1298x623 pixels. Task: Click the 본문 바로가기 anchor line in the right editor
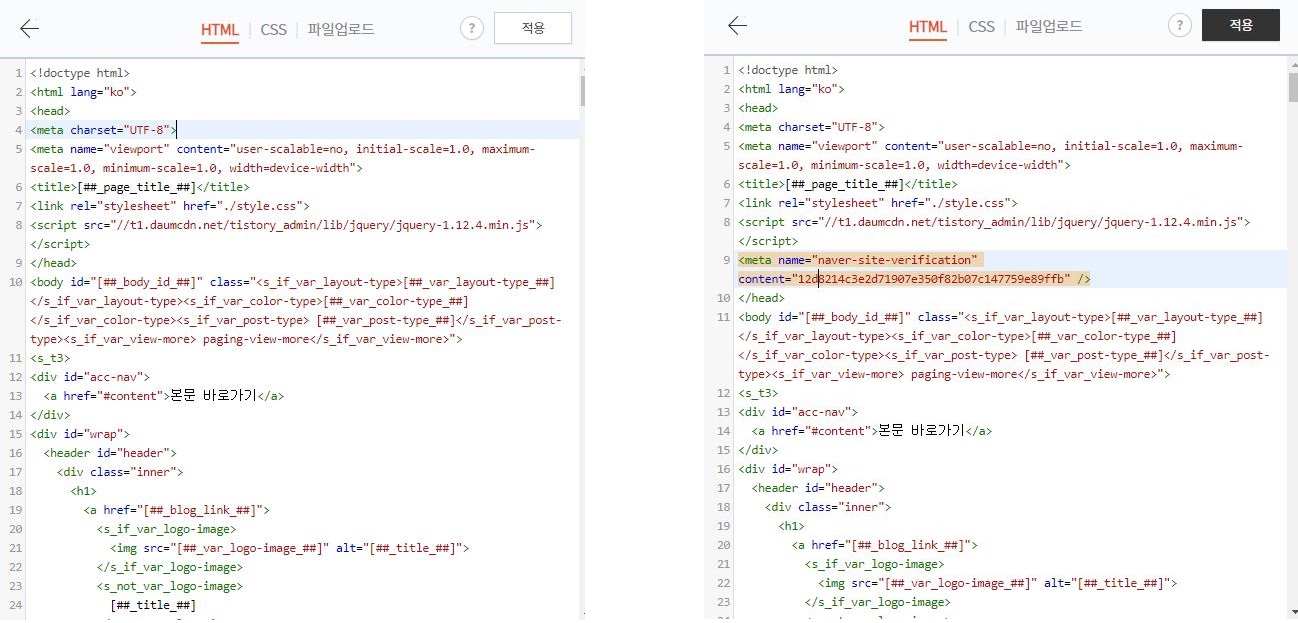pos(872,431)
